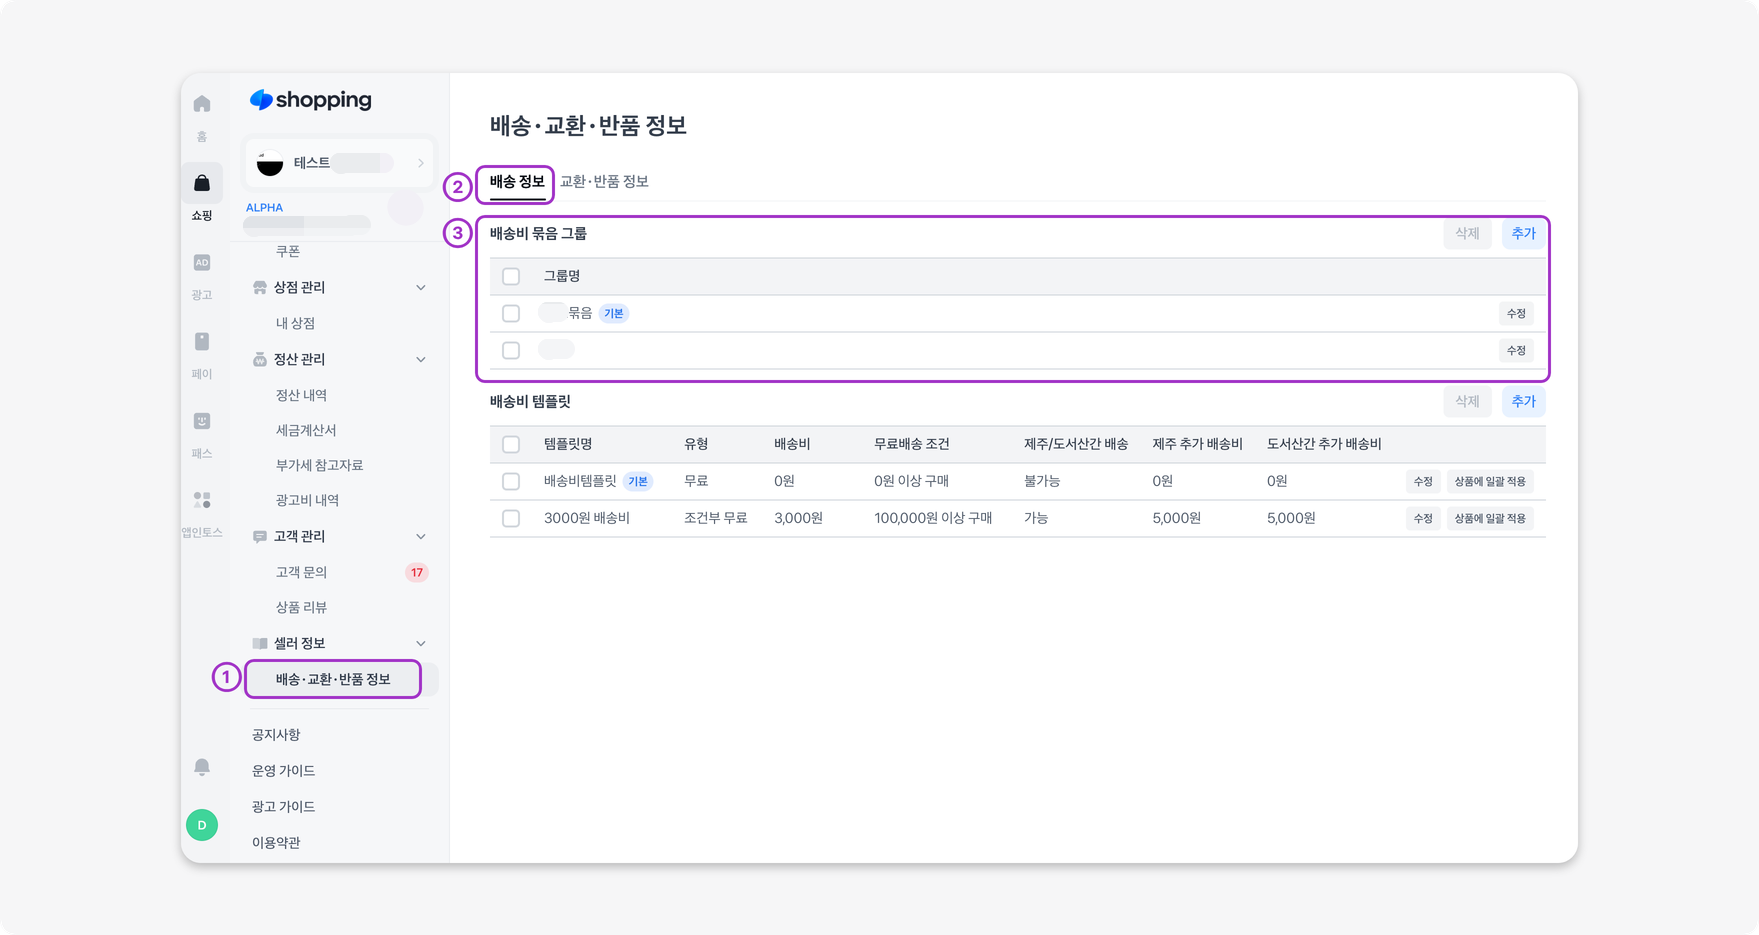The height and width of the screenshot is (935, 1759).
Task: Collapse the 상점 관리 menu section
Action: tap(421, 288)
